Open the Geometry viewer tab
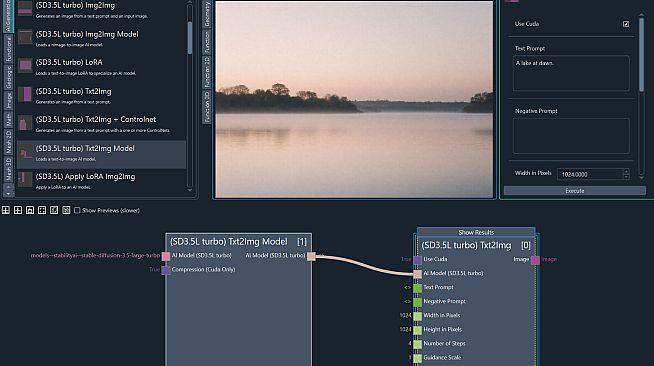Image resolution: width=654 pixels, height=366 pixels. coord(207,14)
